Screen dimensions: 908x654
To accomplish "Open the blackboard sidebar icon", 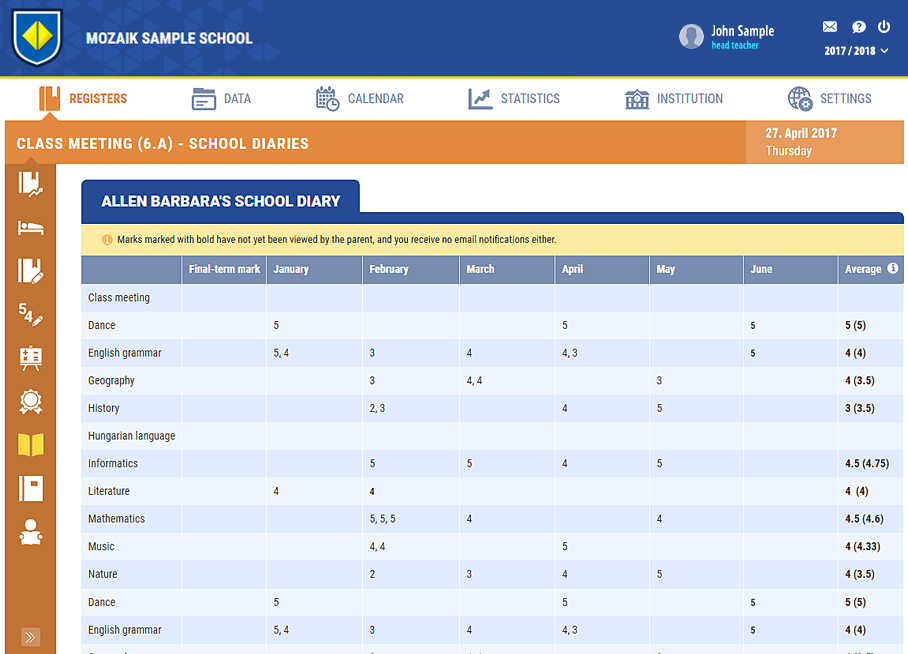I will pyautogui.click(x=30, y=359).
